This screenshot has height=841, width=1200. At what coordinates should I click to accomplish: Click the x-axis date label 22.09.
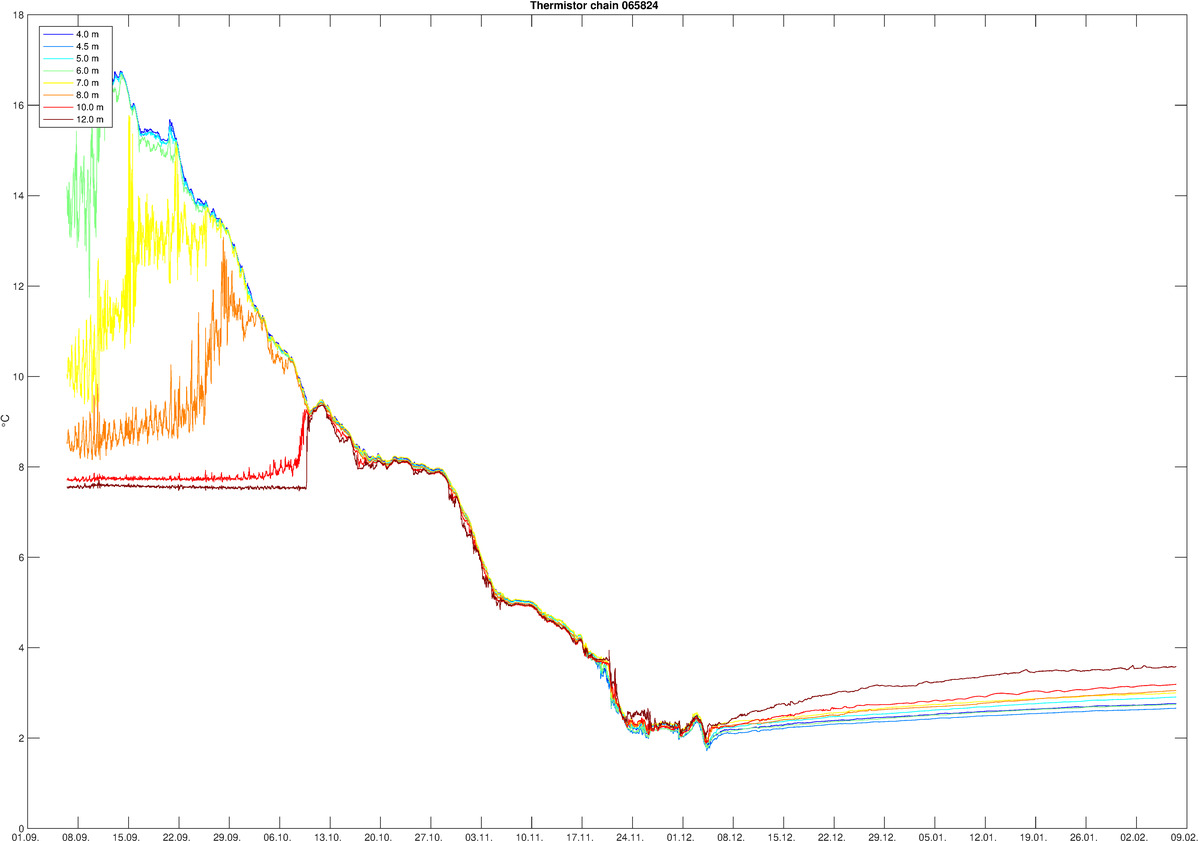[x=176, y=836]
